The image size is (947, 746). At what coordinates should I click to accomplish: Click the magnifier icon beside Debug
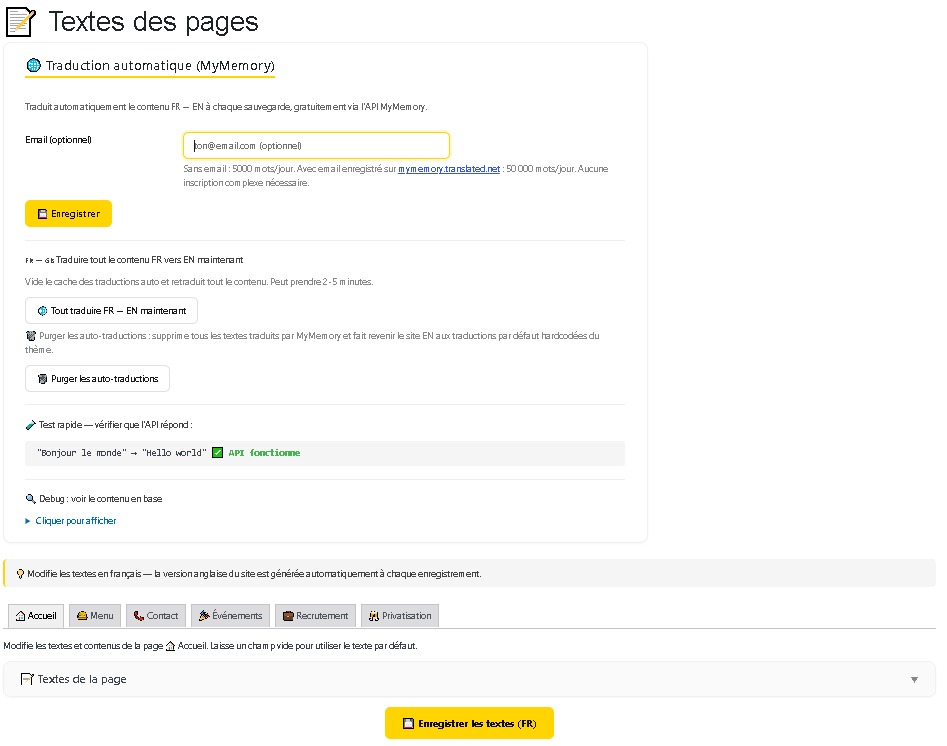coord(31,499)
